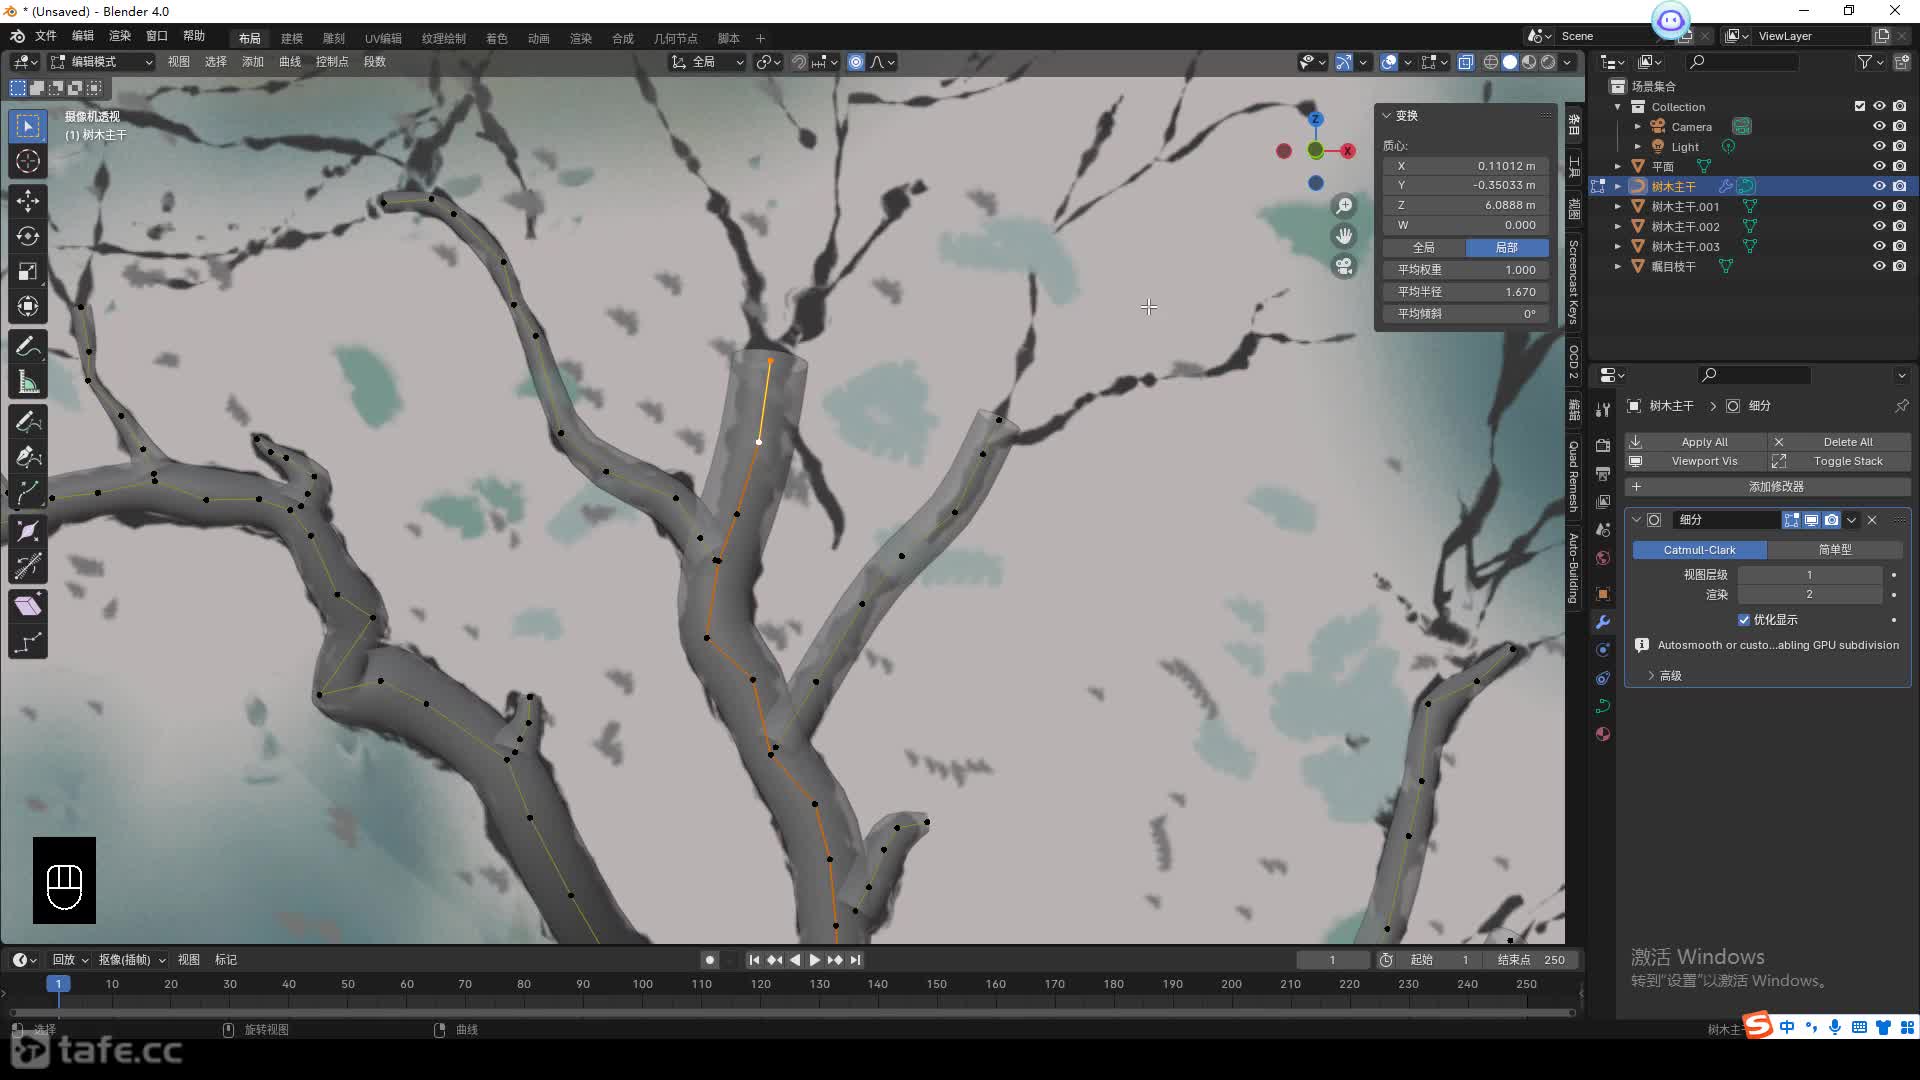Click the viewport zoom icon
This screenshot has height=1080, width=1920.
1344,205
